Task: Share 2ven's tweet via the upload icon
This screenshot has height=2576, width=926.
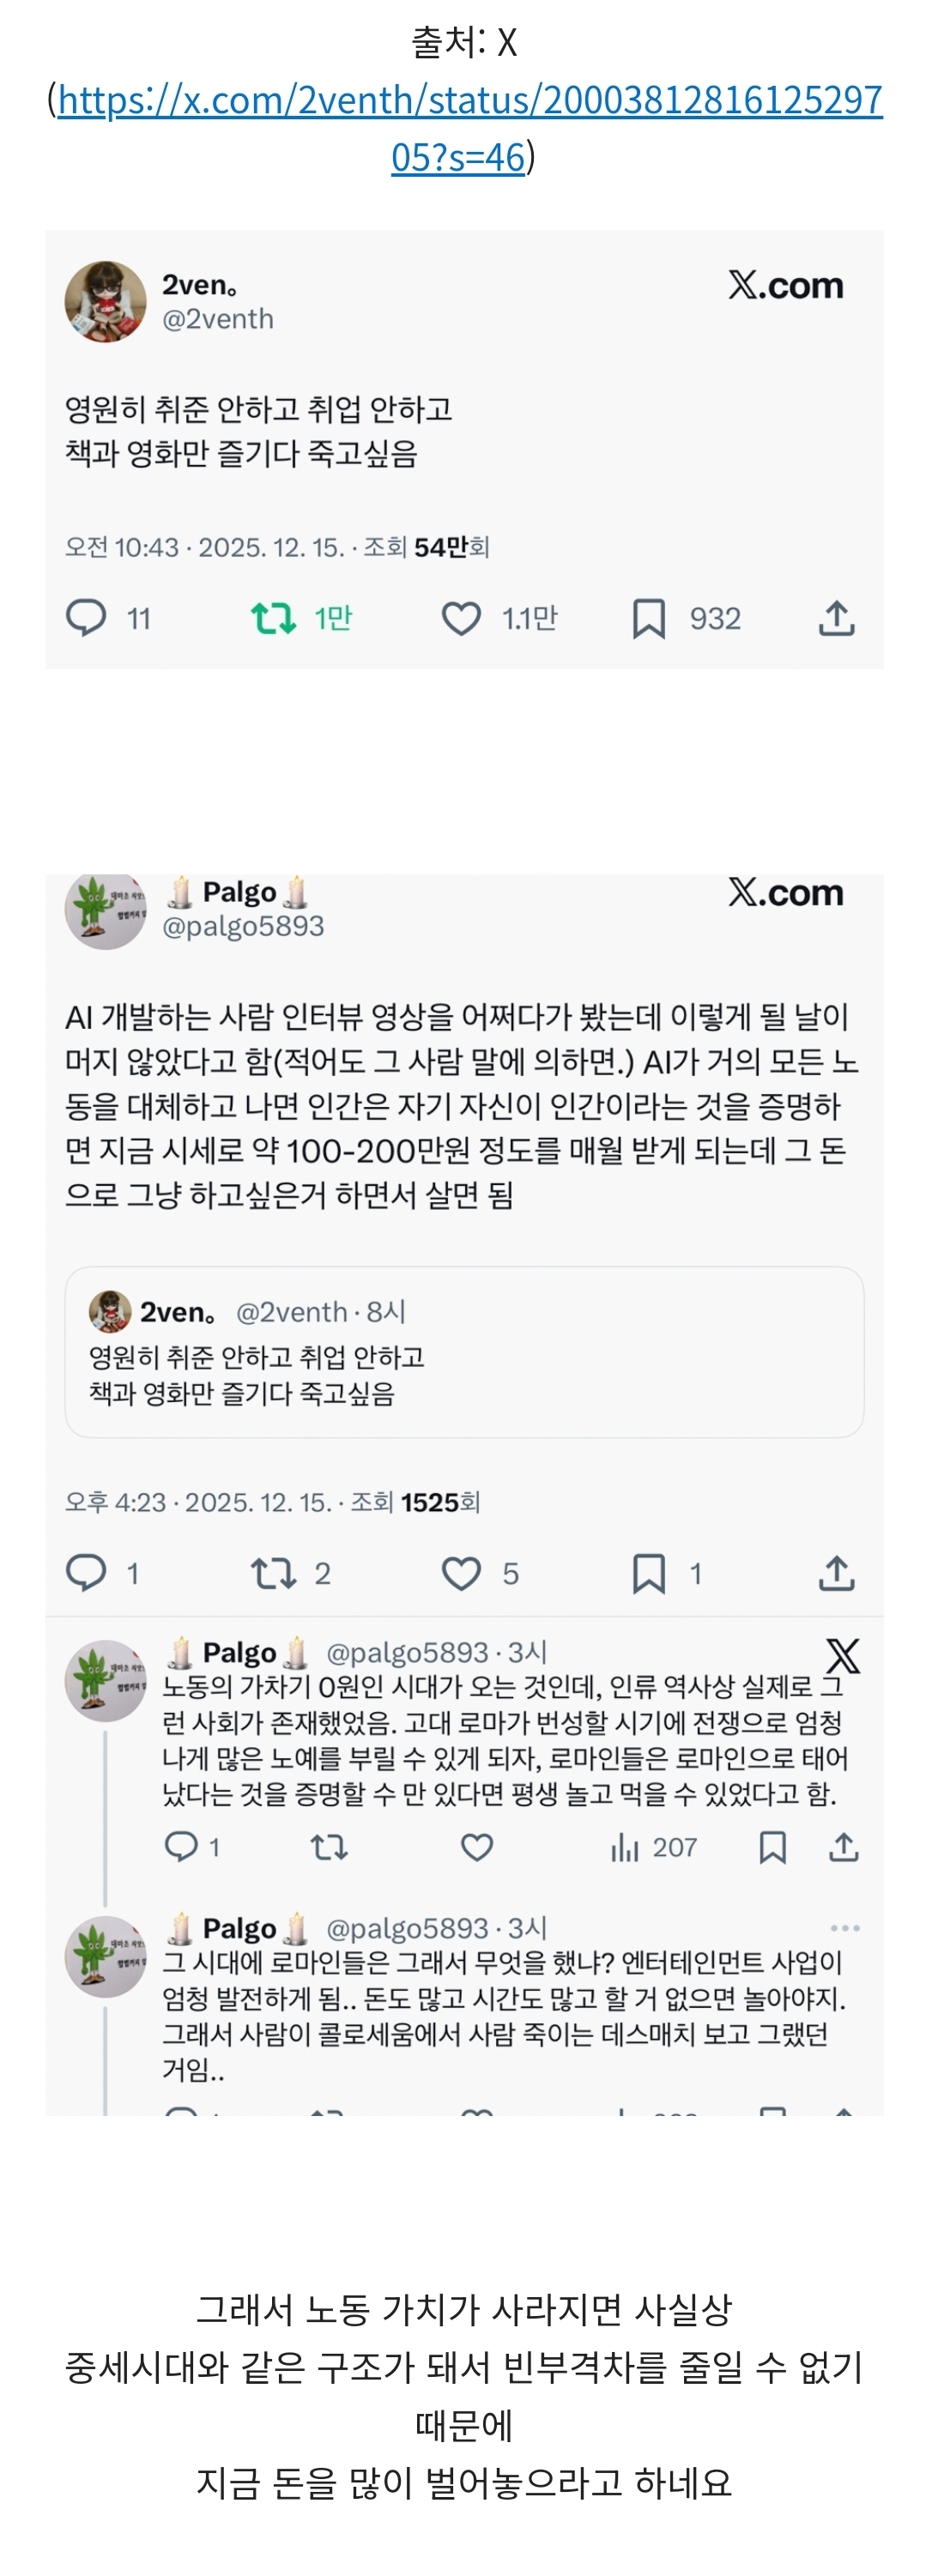Action: tap(837, 618)
